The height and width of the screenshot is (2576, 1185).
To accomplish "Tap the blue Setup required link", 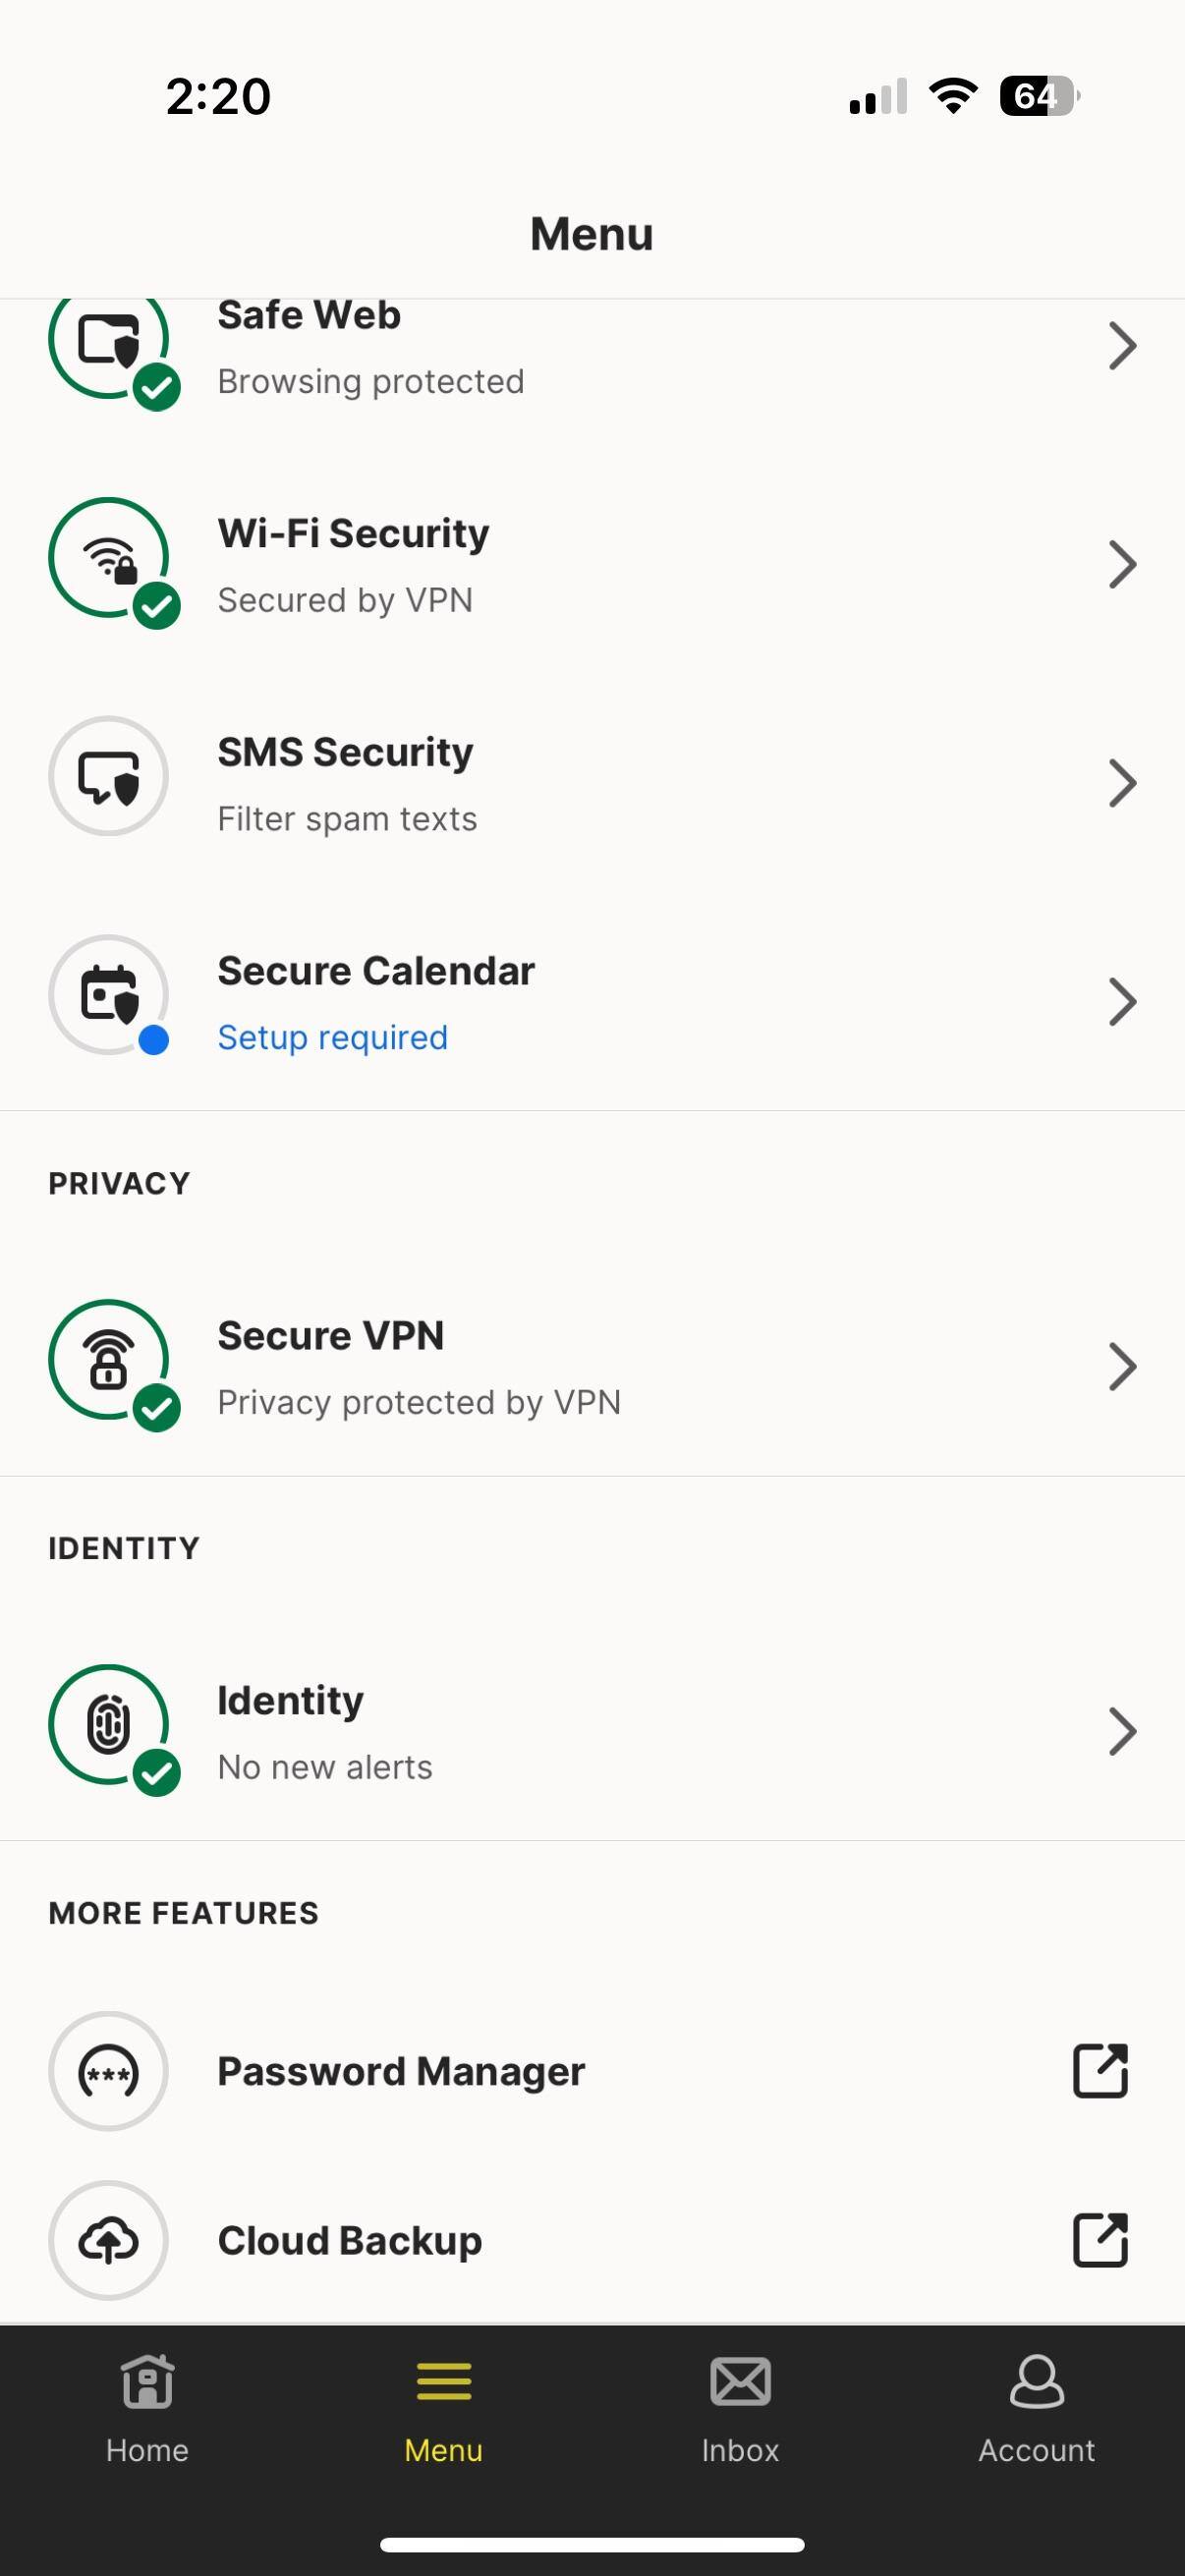I will tap(332, 1038).
